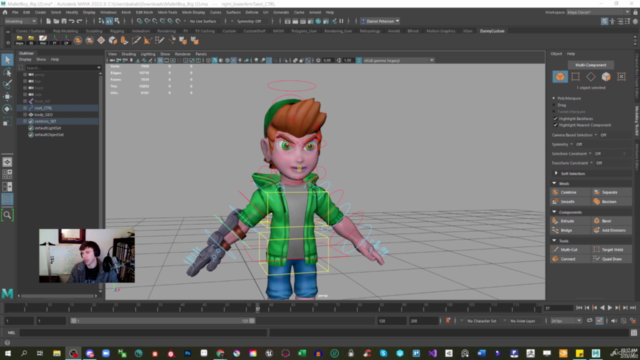Open Windows Start menu
This screenshot has height=360, width=640.
[x=7, y=353]
